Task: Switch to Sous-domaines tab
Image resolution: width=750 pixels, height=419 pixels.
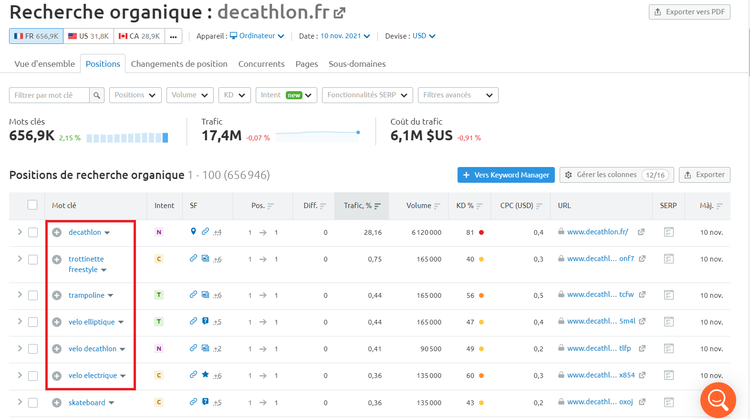Action: point(357,64)
